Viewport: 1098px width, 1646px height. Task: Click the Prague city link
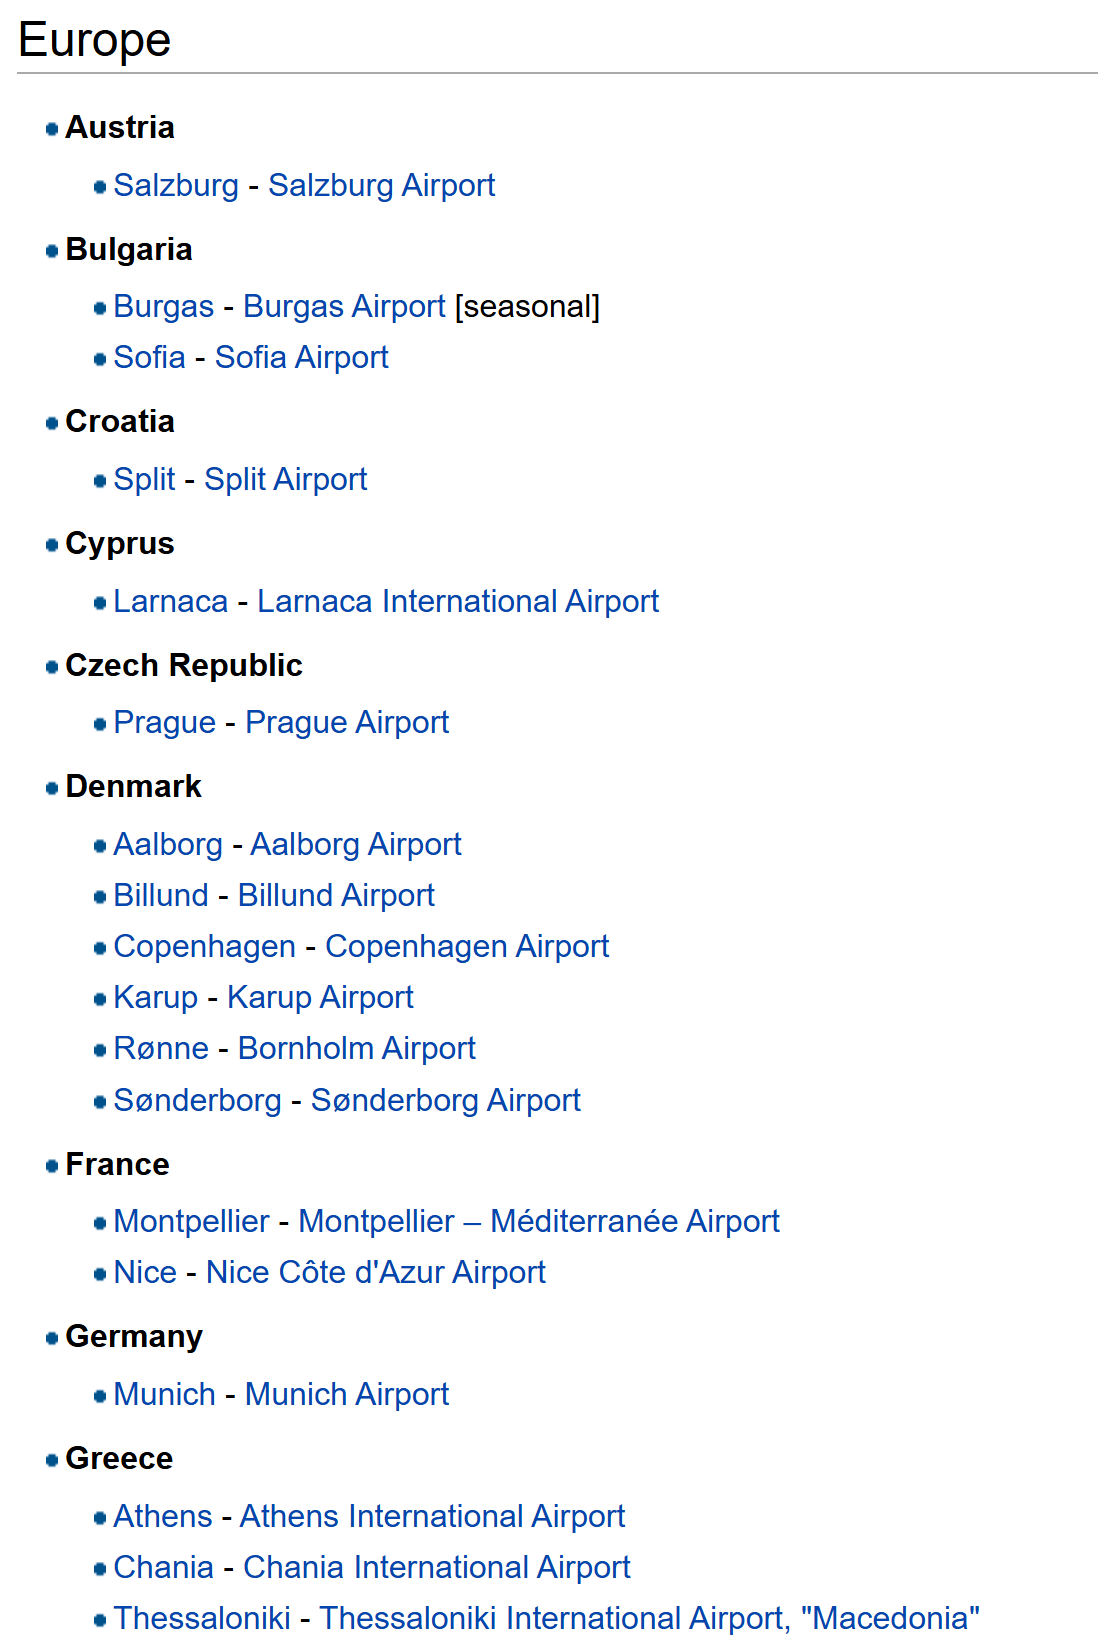(x=164, y=723)
